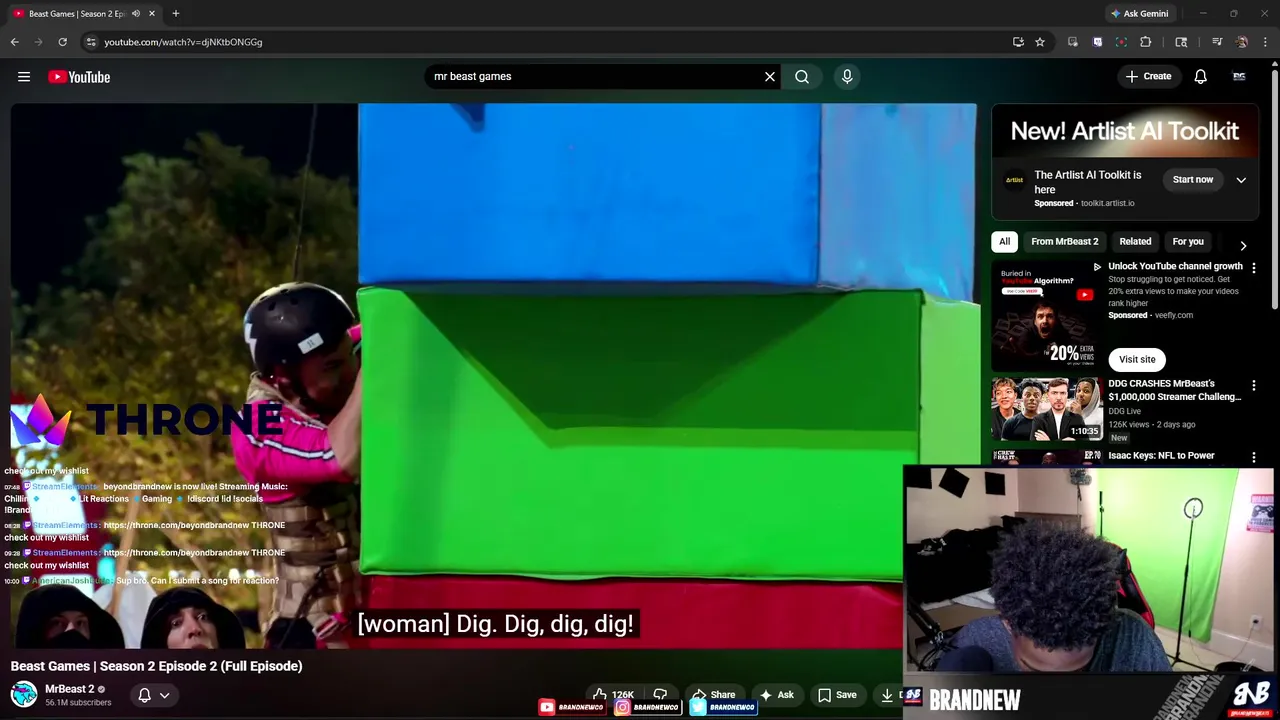
Task: Open options for Isaac Keys video
Action: tap(1254, 457)
